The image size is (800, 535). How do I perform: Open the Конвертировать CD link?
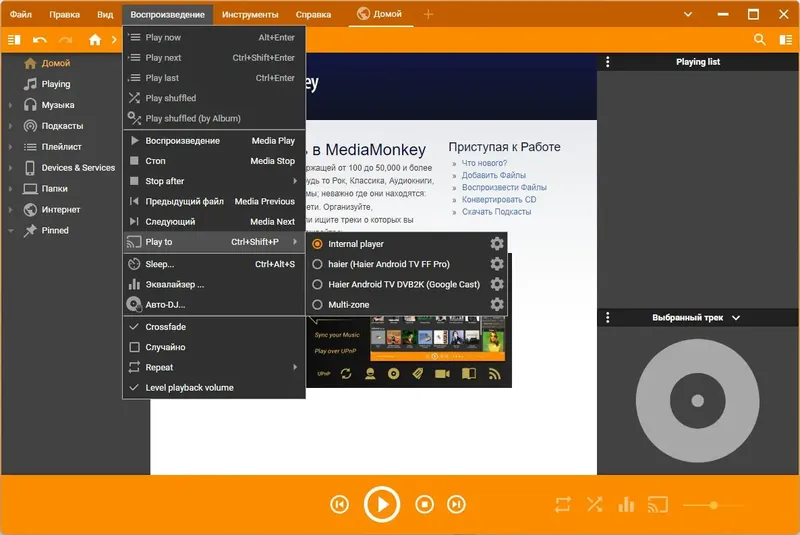click(499, 199)
